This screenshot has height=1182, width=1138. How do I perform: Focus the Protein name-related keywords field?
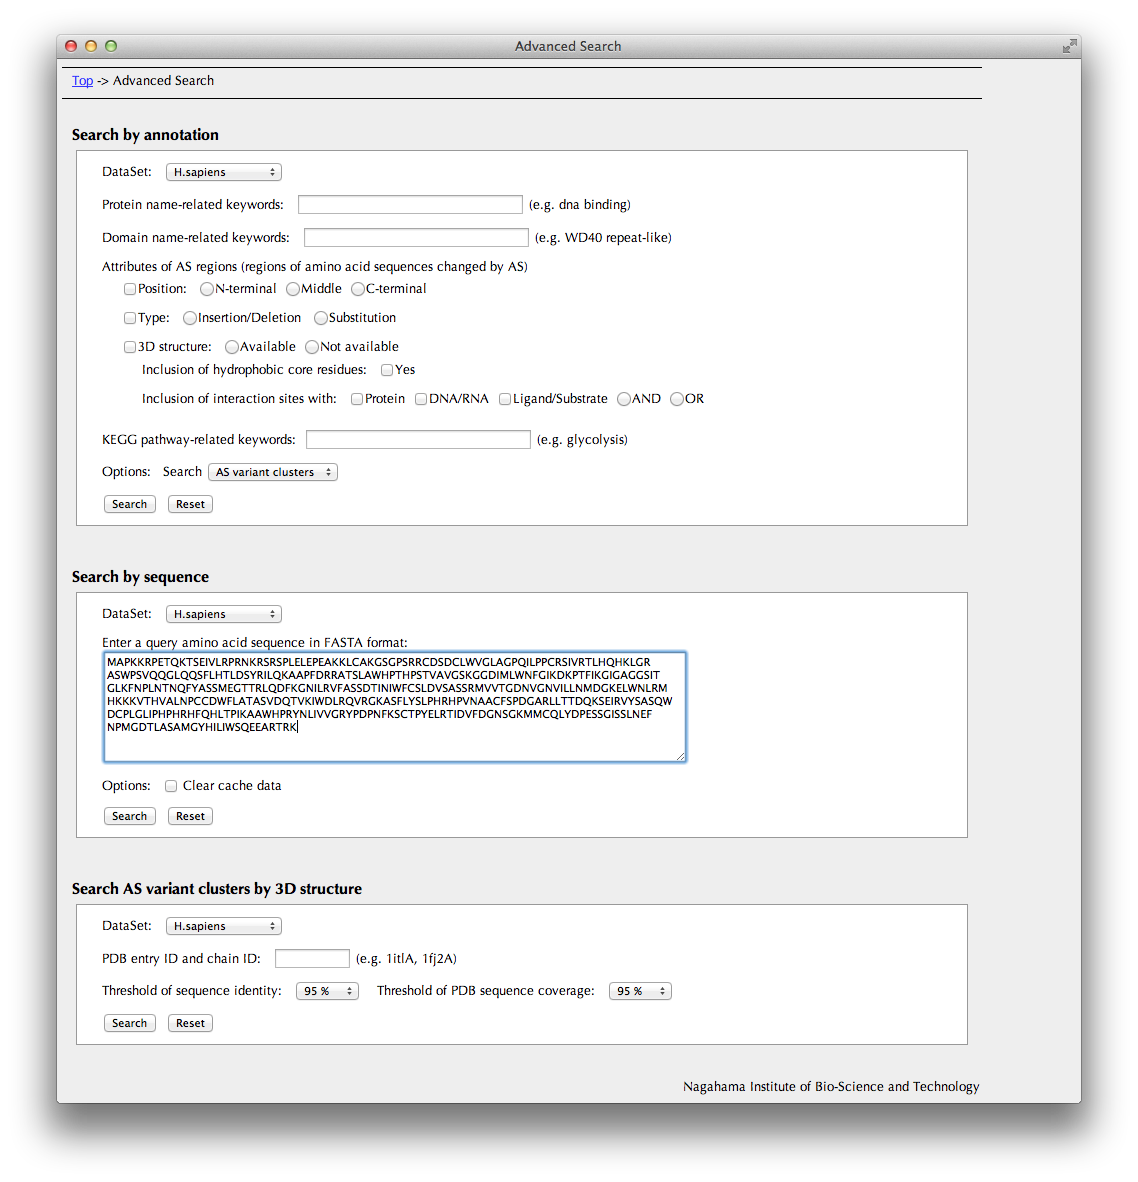410,205
